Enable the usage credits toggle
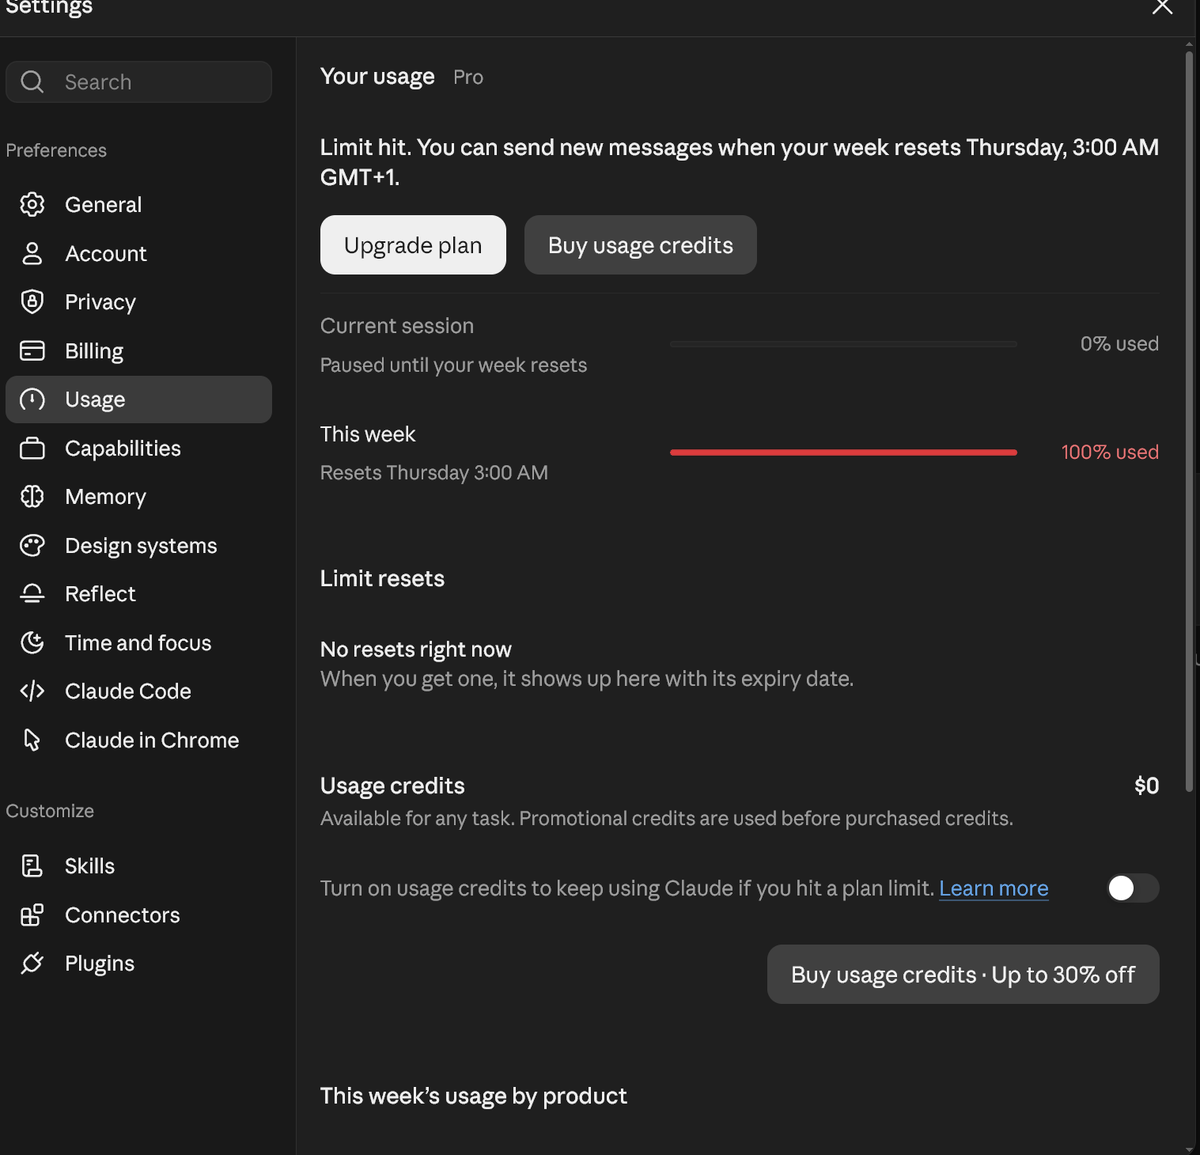 tap(1132, 888)
